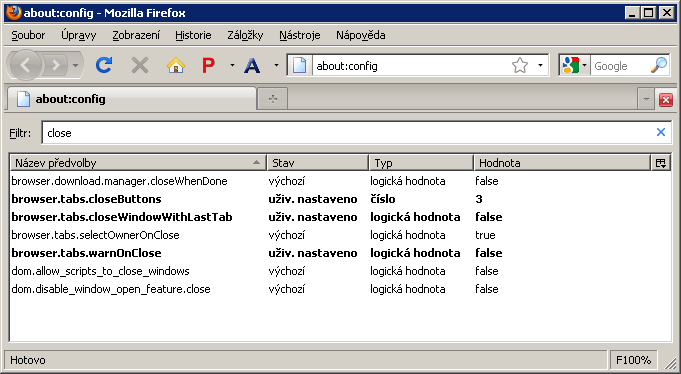This screenshot has width=681, height=374.
Task: Click F100% zoom indicator in status bar
Action: click(x=633, y=360)
